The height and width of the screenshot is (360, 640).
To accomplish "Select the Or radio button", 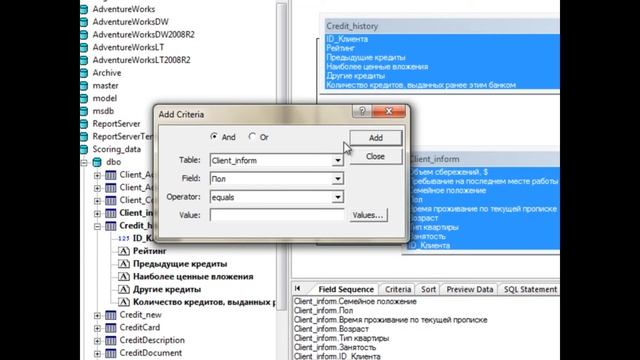I will coord(252,137).
